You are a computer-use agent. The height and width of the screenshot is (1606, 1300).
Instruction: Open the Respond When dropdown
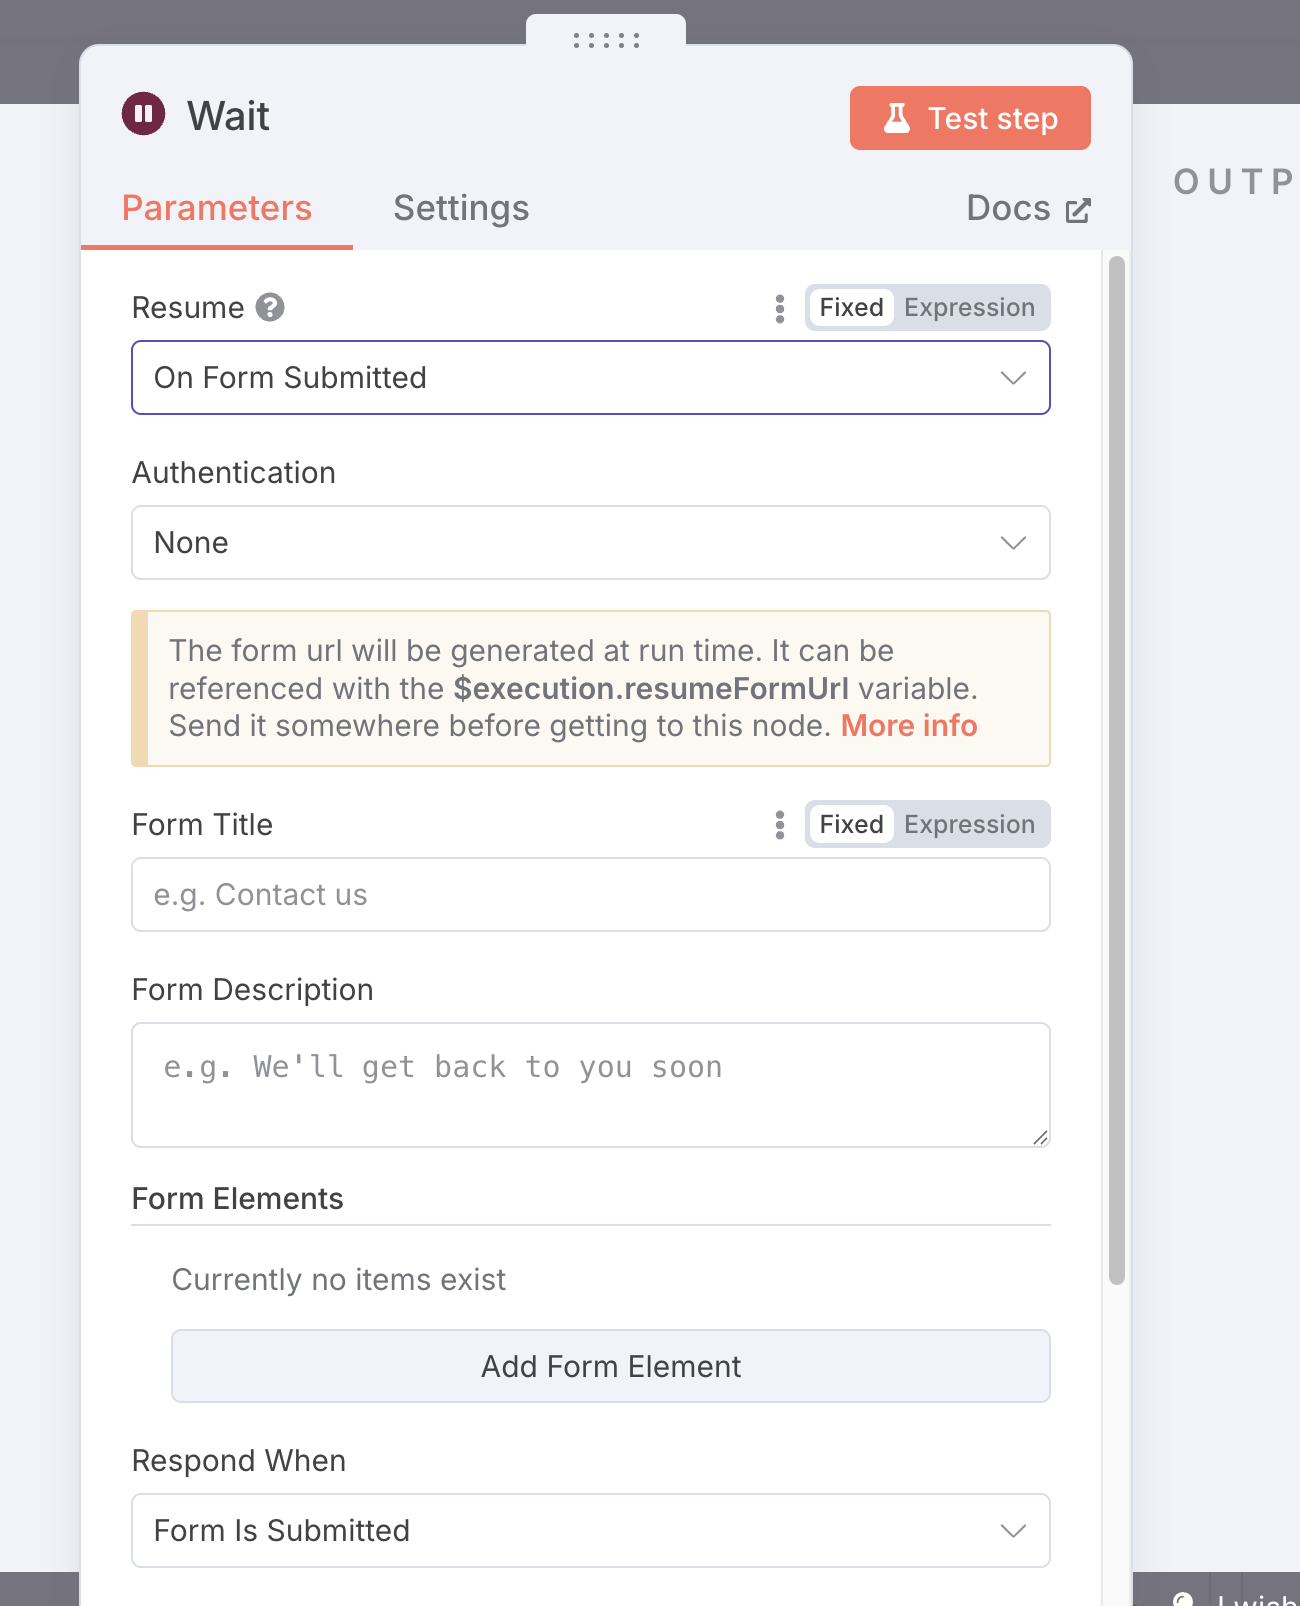tap(591, 1531)
